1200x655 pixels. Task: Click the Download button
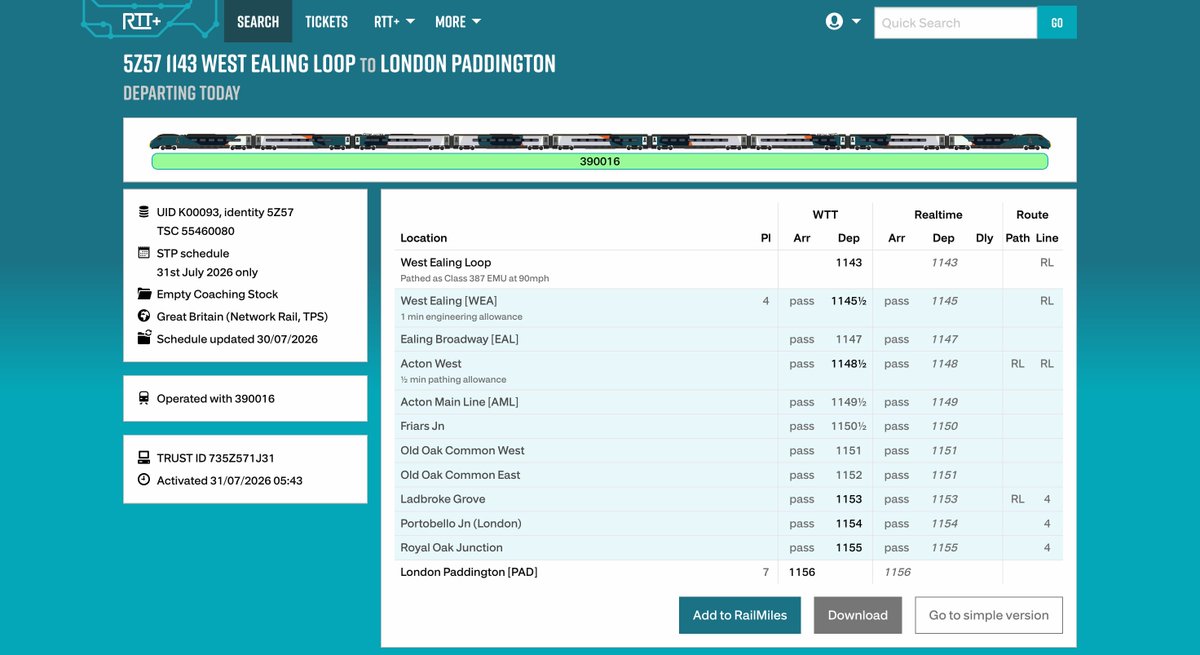point(857,615)
